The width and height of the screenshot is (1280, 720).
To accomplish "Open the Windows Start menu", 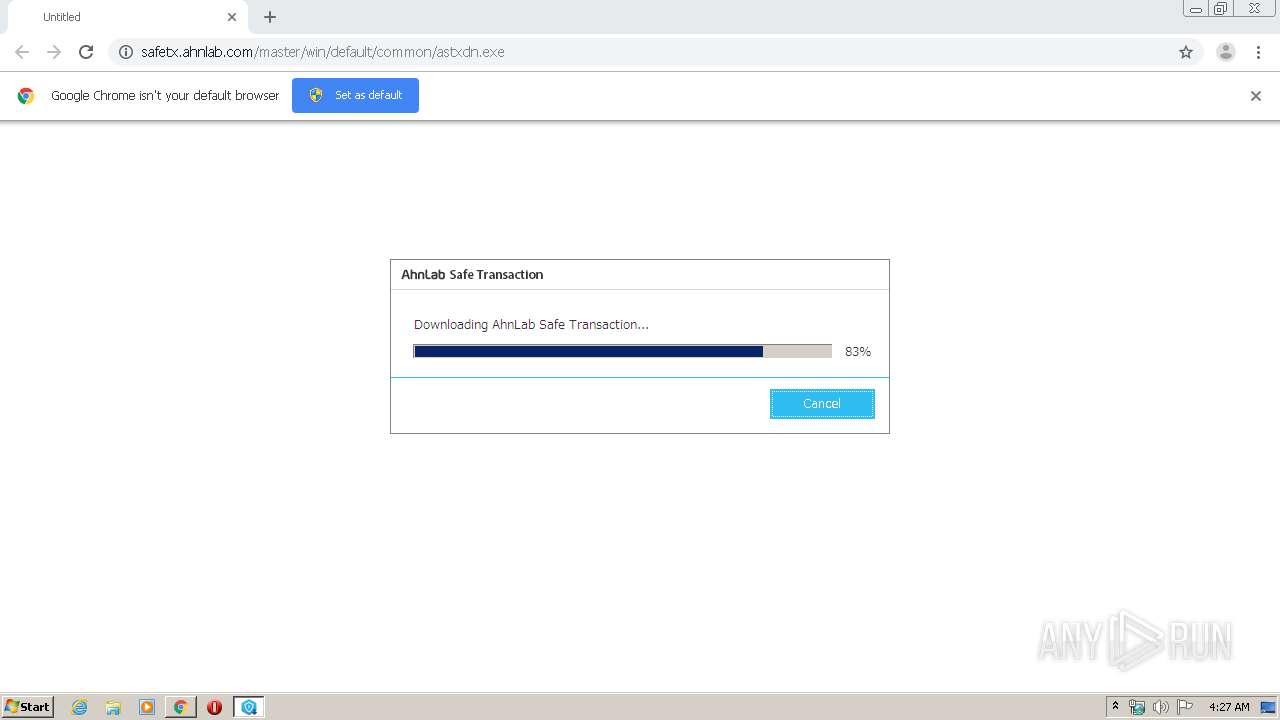I will click(28, 706).
